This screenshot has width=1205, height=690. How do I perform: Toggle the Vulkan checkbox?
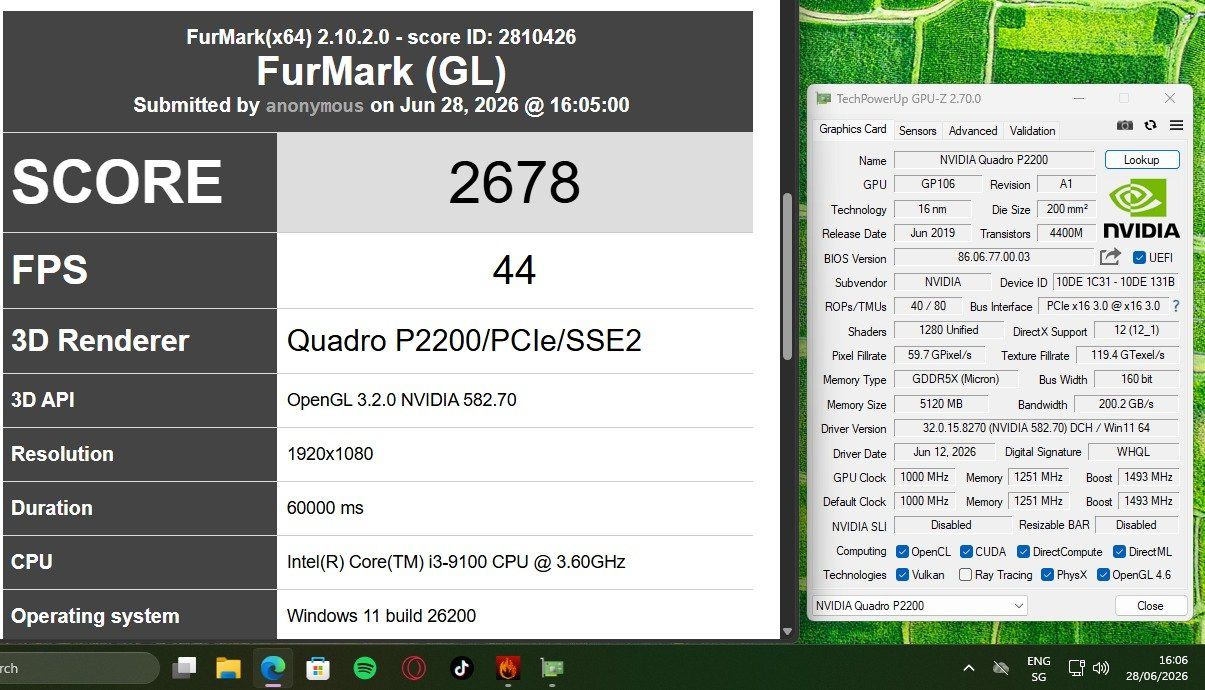(902, 574)
